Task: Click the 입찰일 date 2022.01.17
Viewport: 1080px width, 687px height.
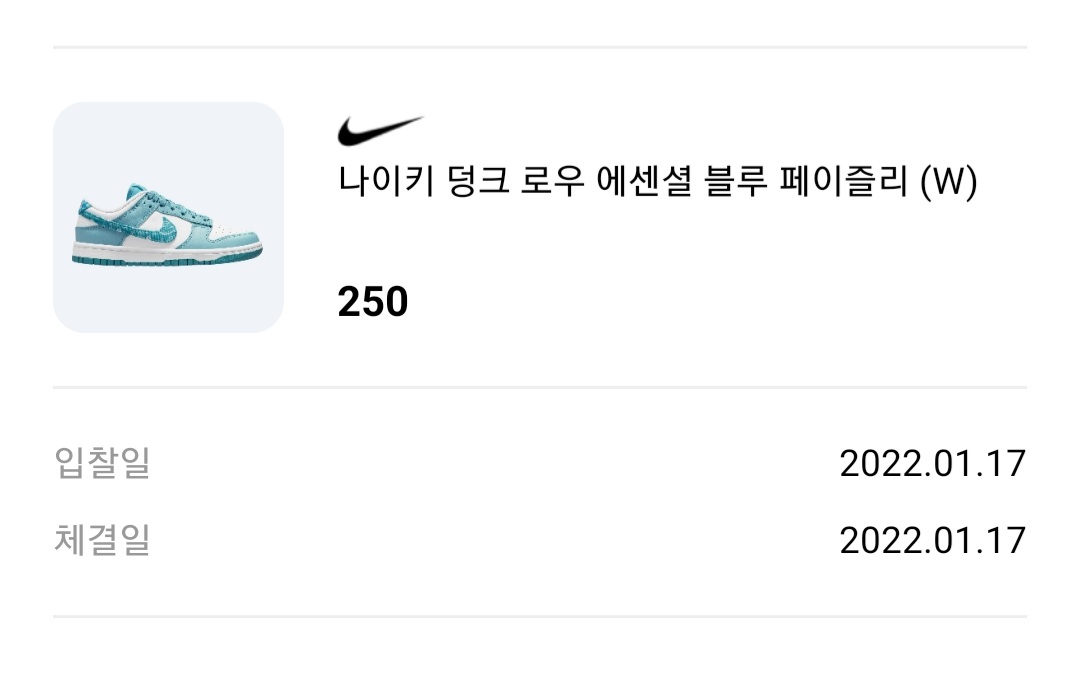Action: pyautogui.click(x=932, y=463)
